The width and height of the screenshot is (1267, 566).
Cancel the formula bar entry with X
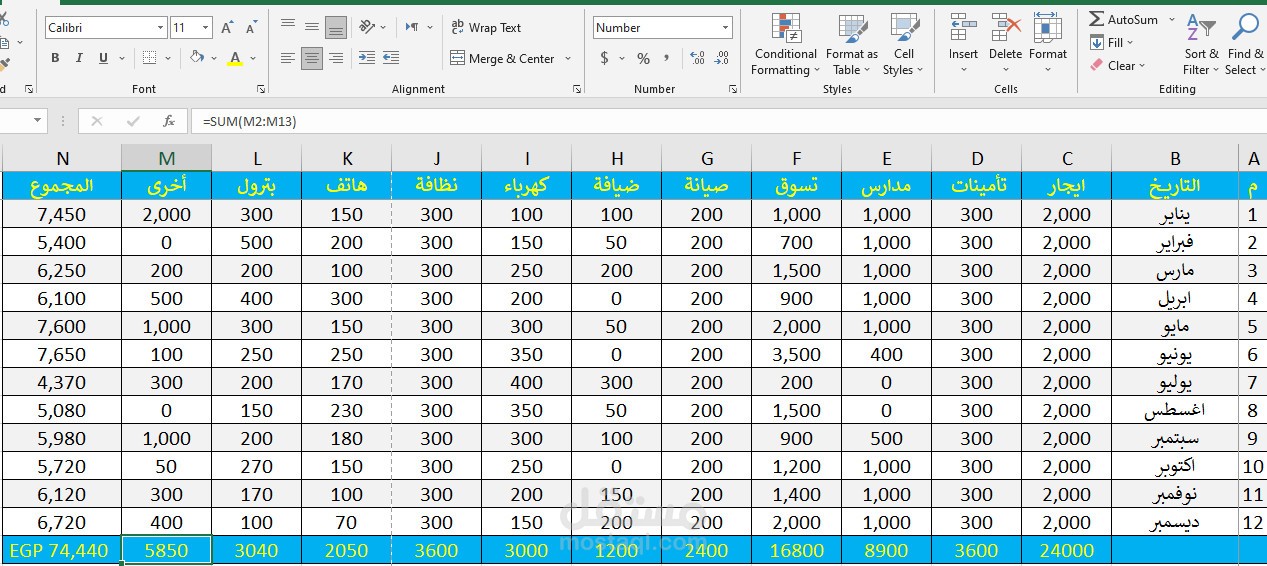click(97, 121)
